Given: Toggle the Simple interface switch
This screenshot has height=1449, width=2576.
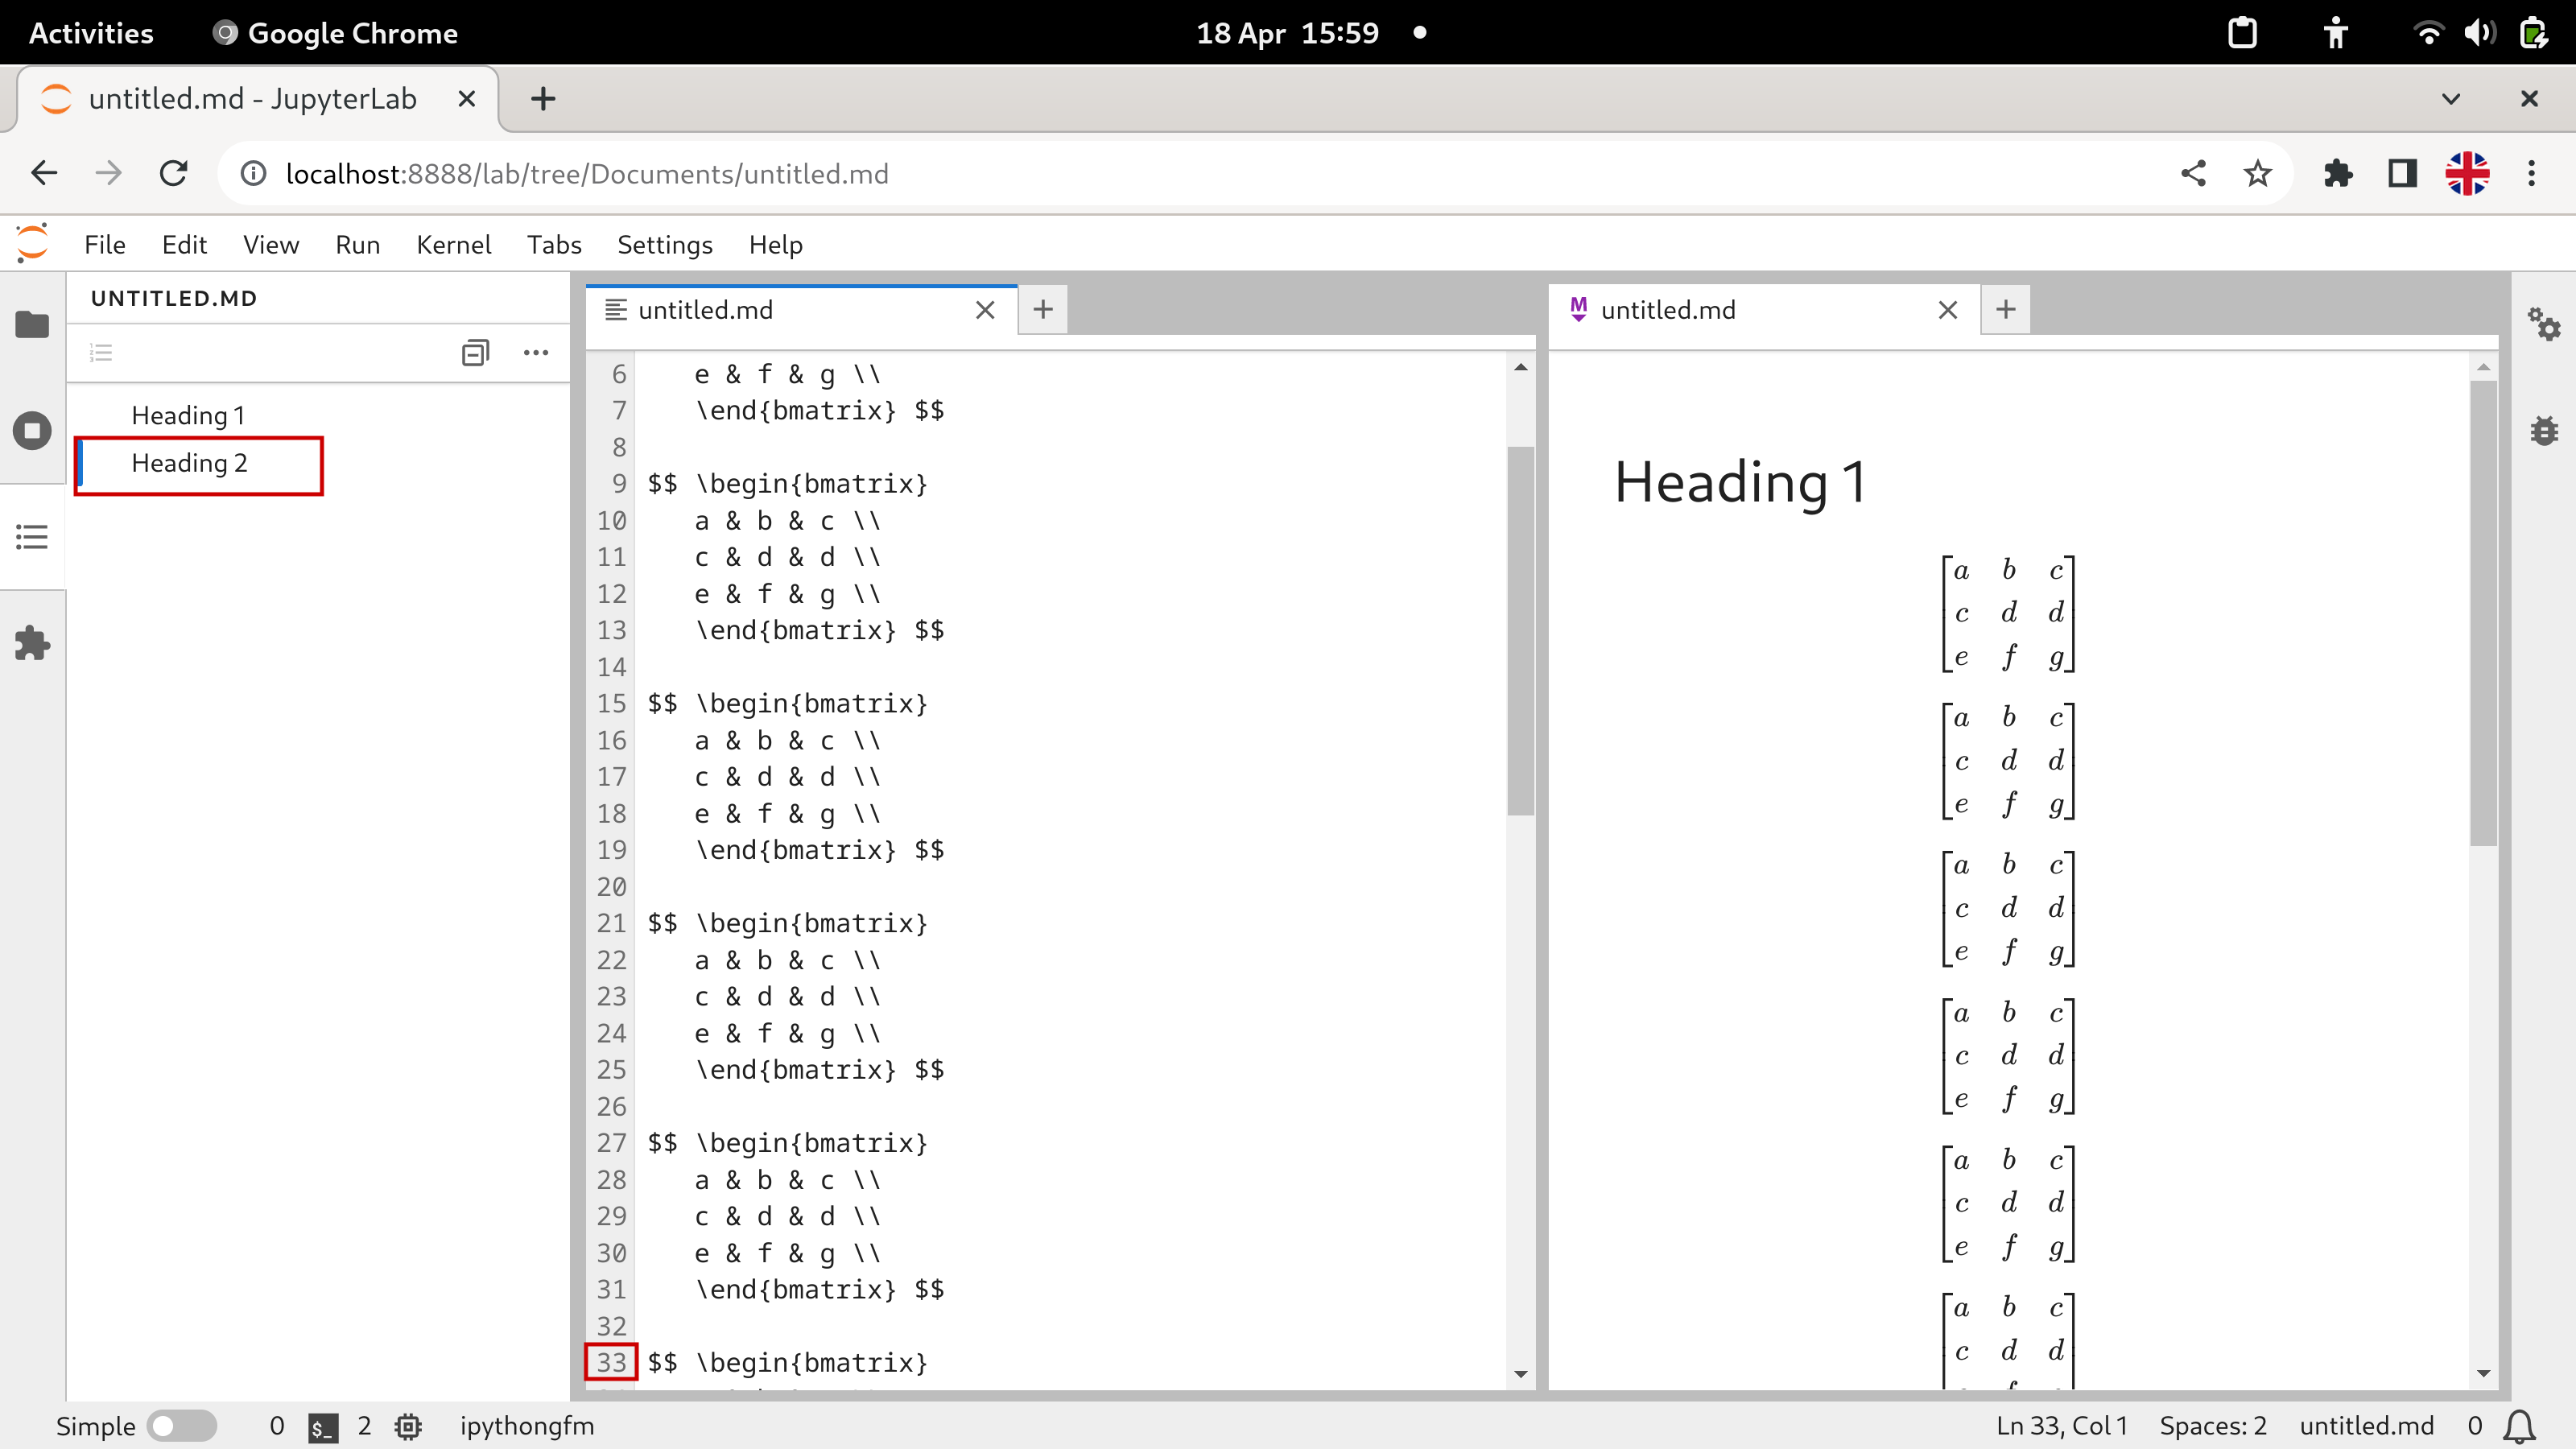Looking at the screenshot, I should (181, 1425).
